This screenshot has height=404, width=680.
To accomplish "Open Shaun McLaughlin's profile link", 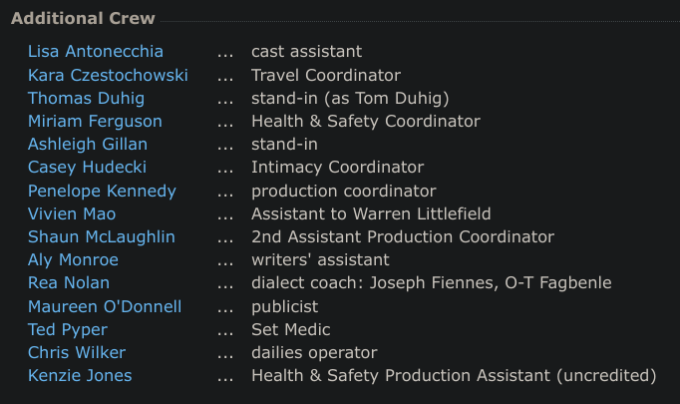I will pyautogui.click(x=101, y=237).
